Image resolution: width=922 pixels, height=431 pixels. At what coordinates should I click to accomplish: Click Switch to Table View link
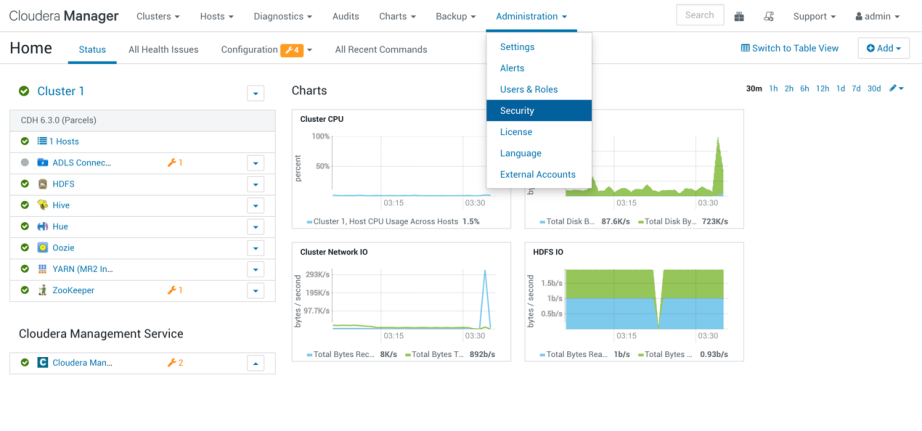[x=789, y=48]
